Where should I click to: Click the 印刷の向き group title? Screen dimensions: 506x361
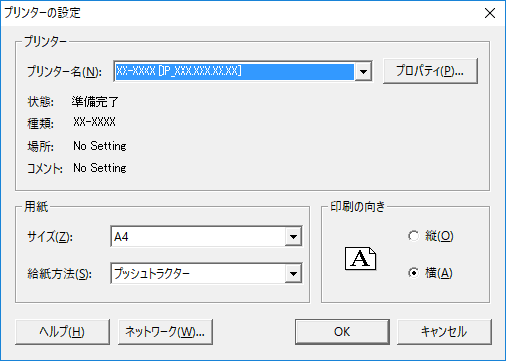(x=358, y=207)
